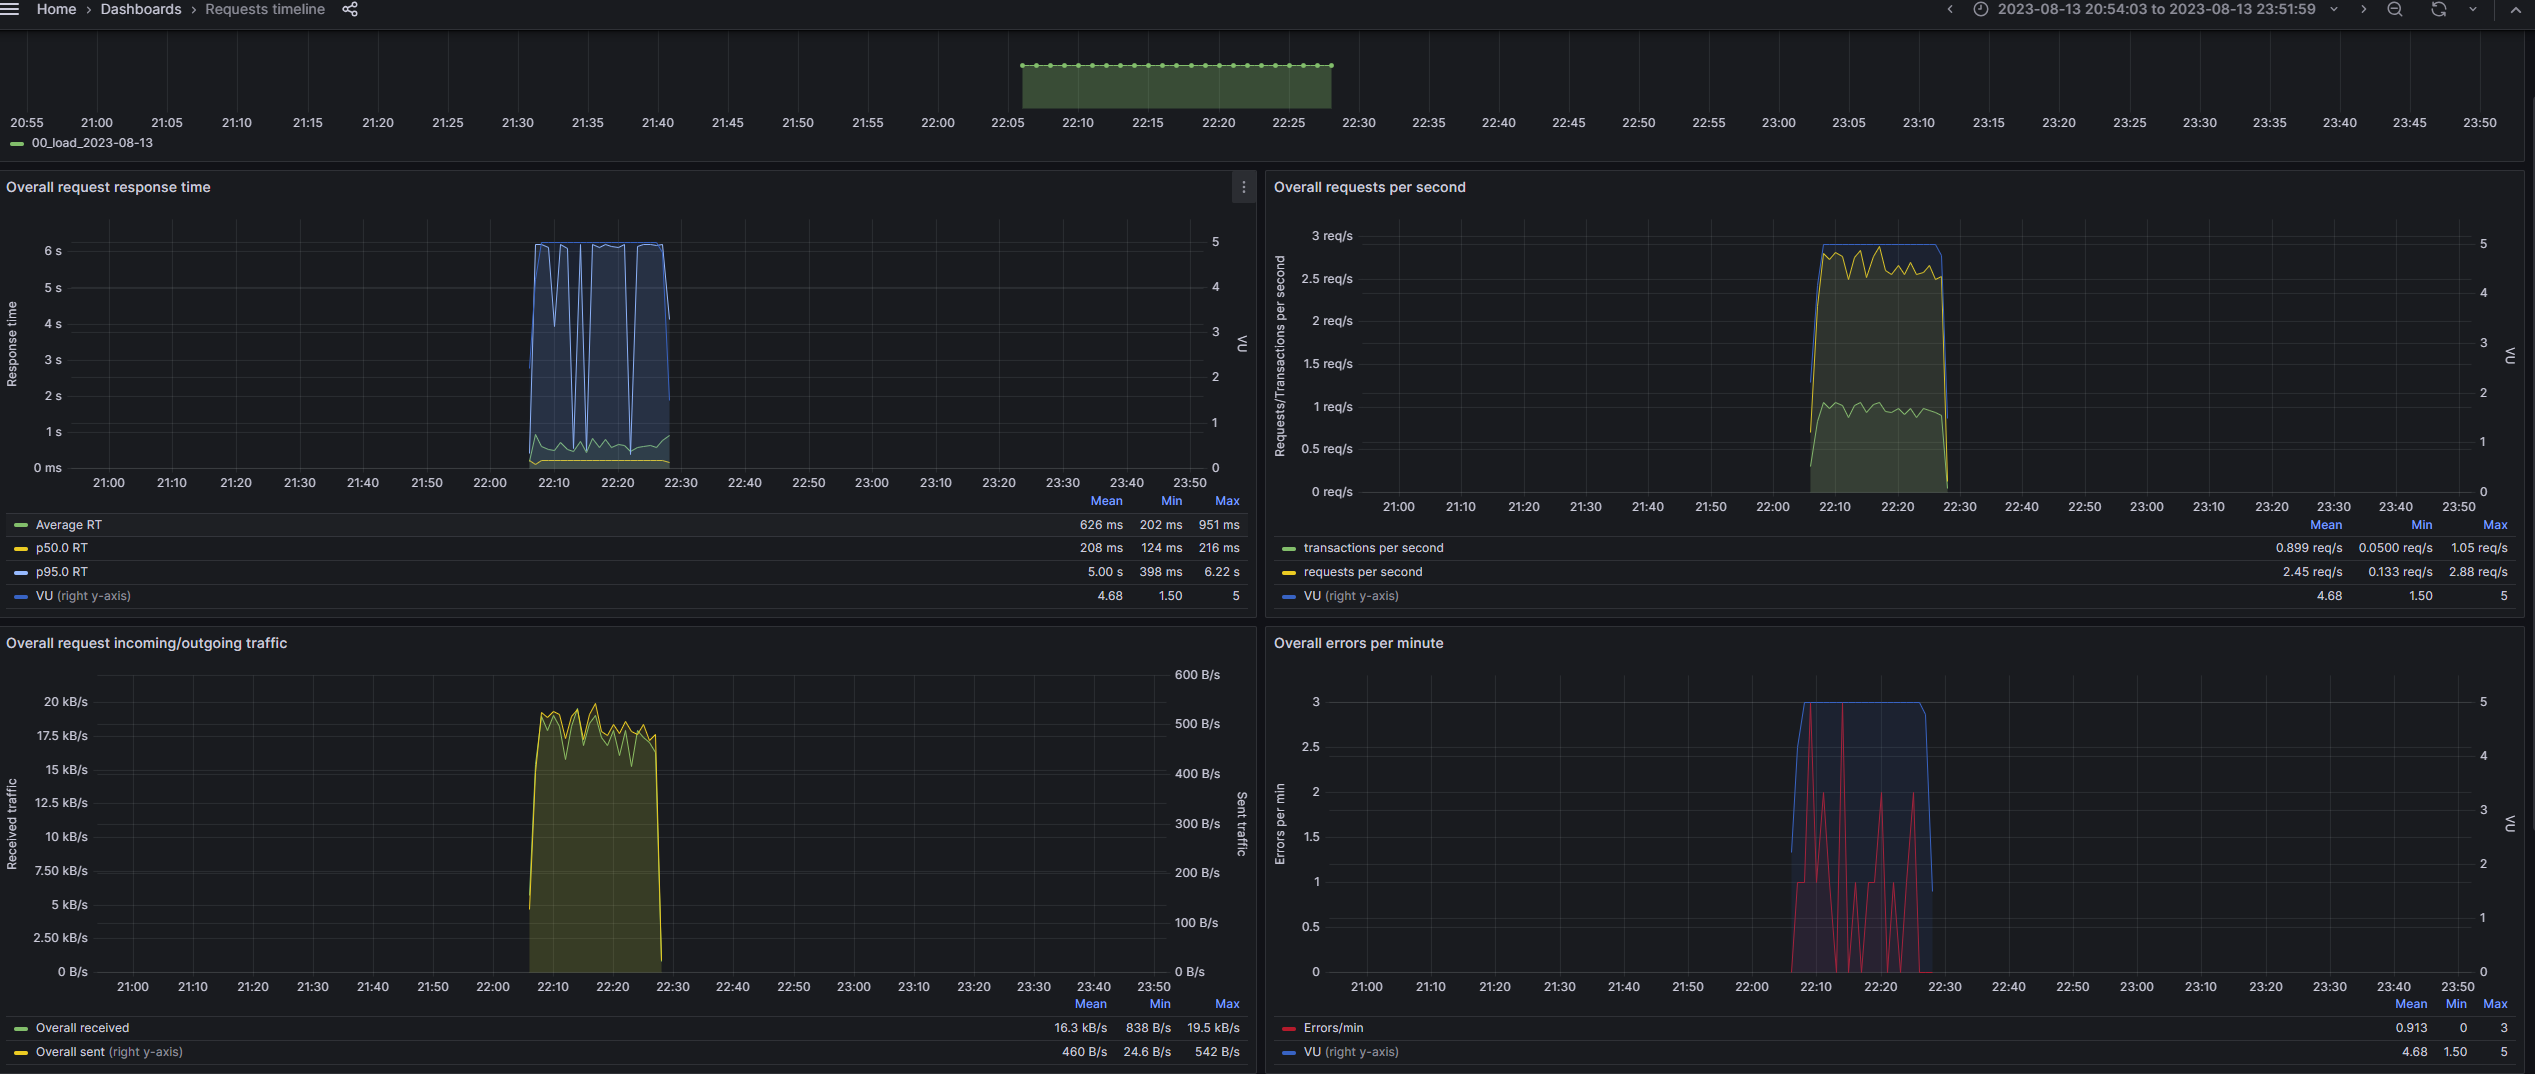The image size is (2535, 1074).
Task: Toggle the Errors/min series
Action: click(x=1333, y=1028)
